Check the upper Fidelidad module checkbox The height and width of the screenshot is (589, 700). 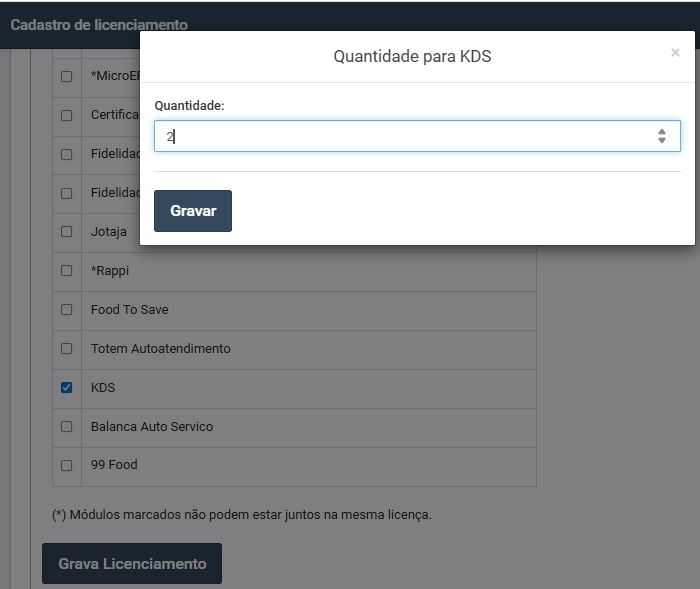pyautogui.click(x=67, y=154)
